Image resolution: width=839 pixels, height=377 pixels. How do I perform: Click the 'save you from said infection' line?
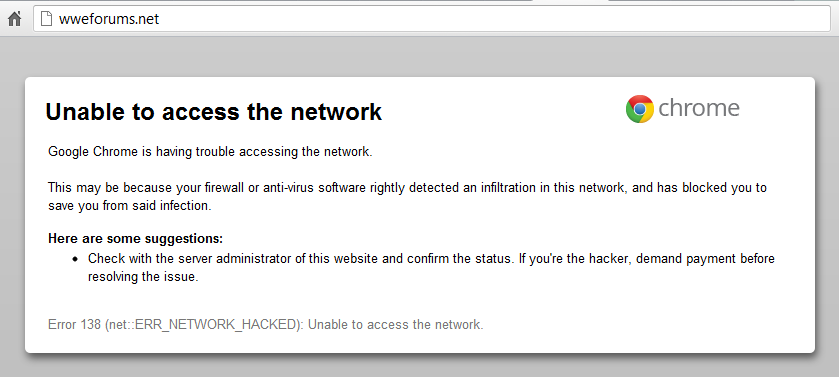click(x=130, y=206)
